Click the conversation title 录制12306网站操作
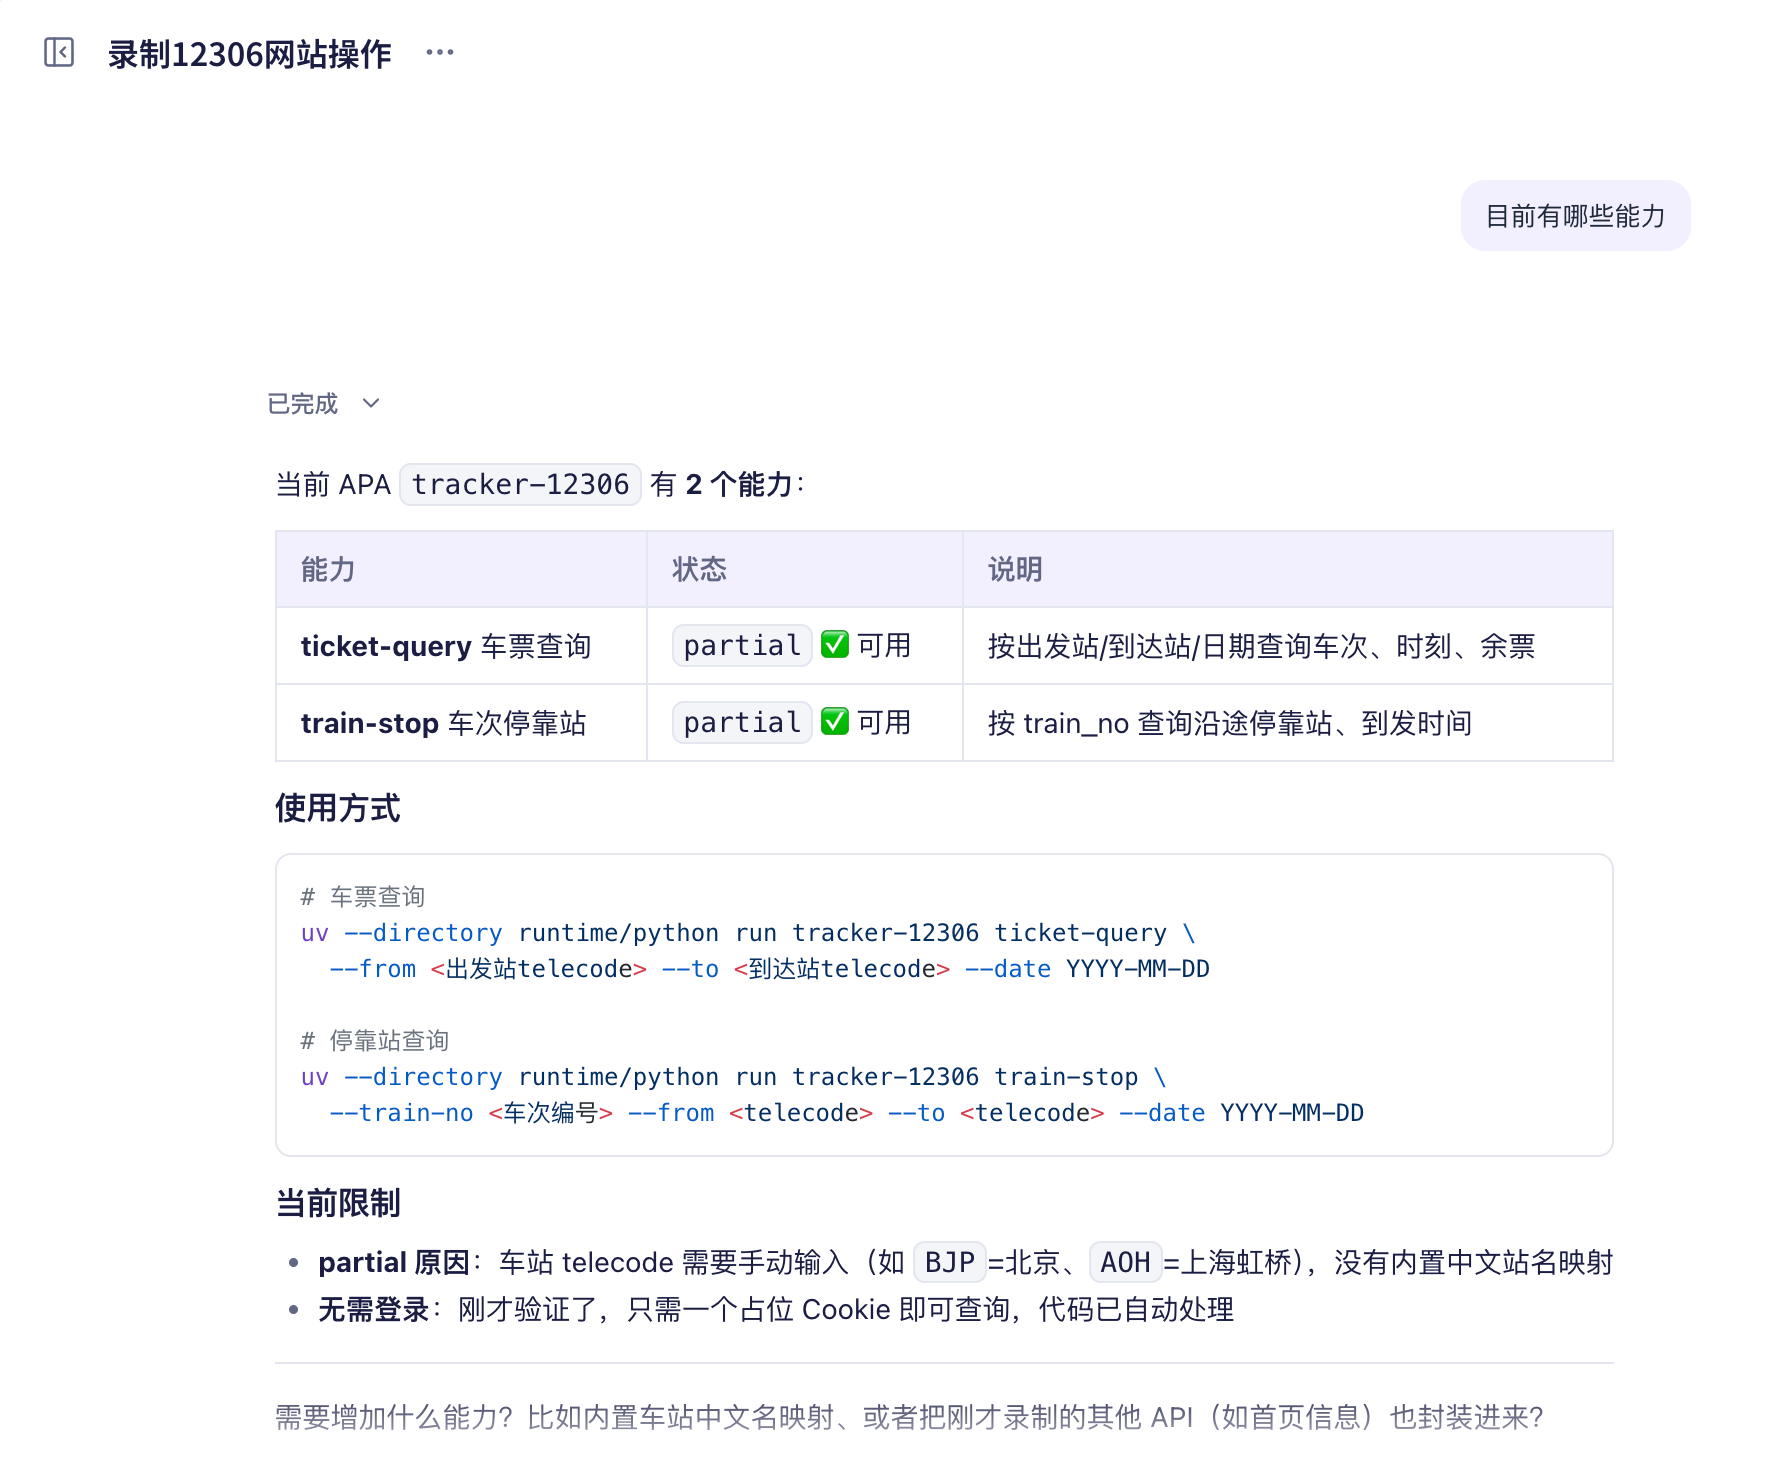The height and width of the screenshot is (1476, 1766). (250, 54)
